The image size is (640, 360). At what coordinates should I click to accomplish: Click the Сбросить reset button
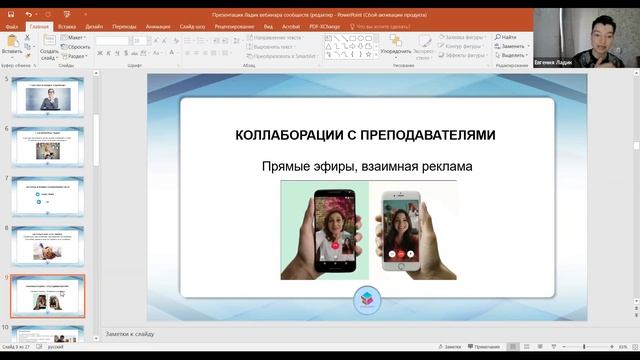tap(76, 47)
